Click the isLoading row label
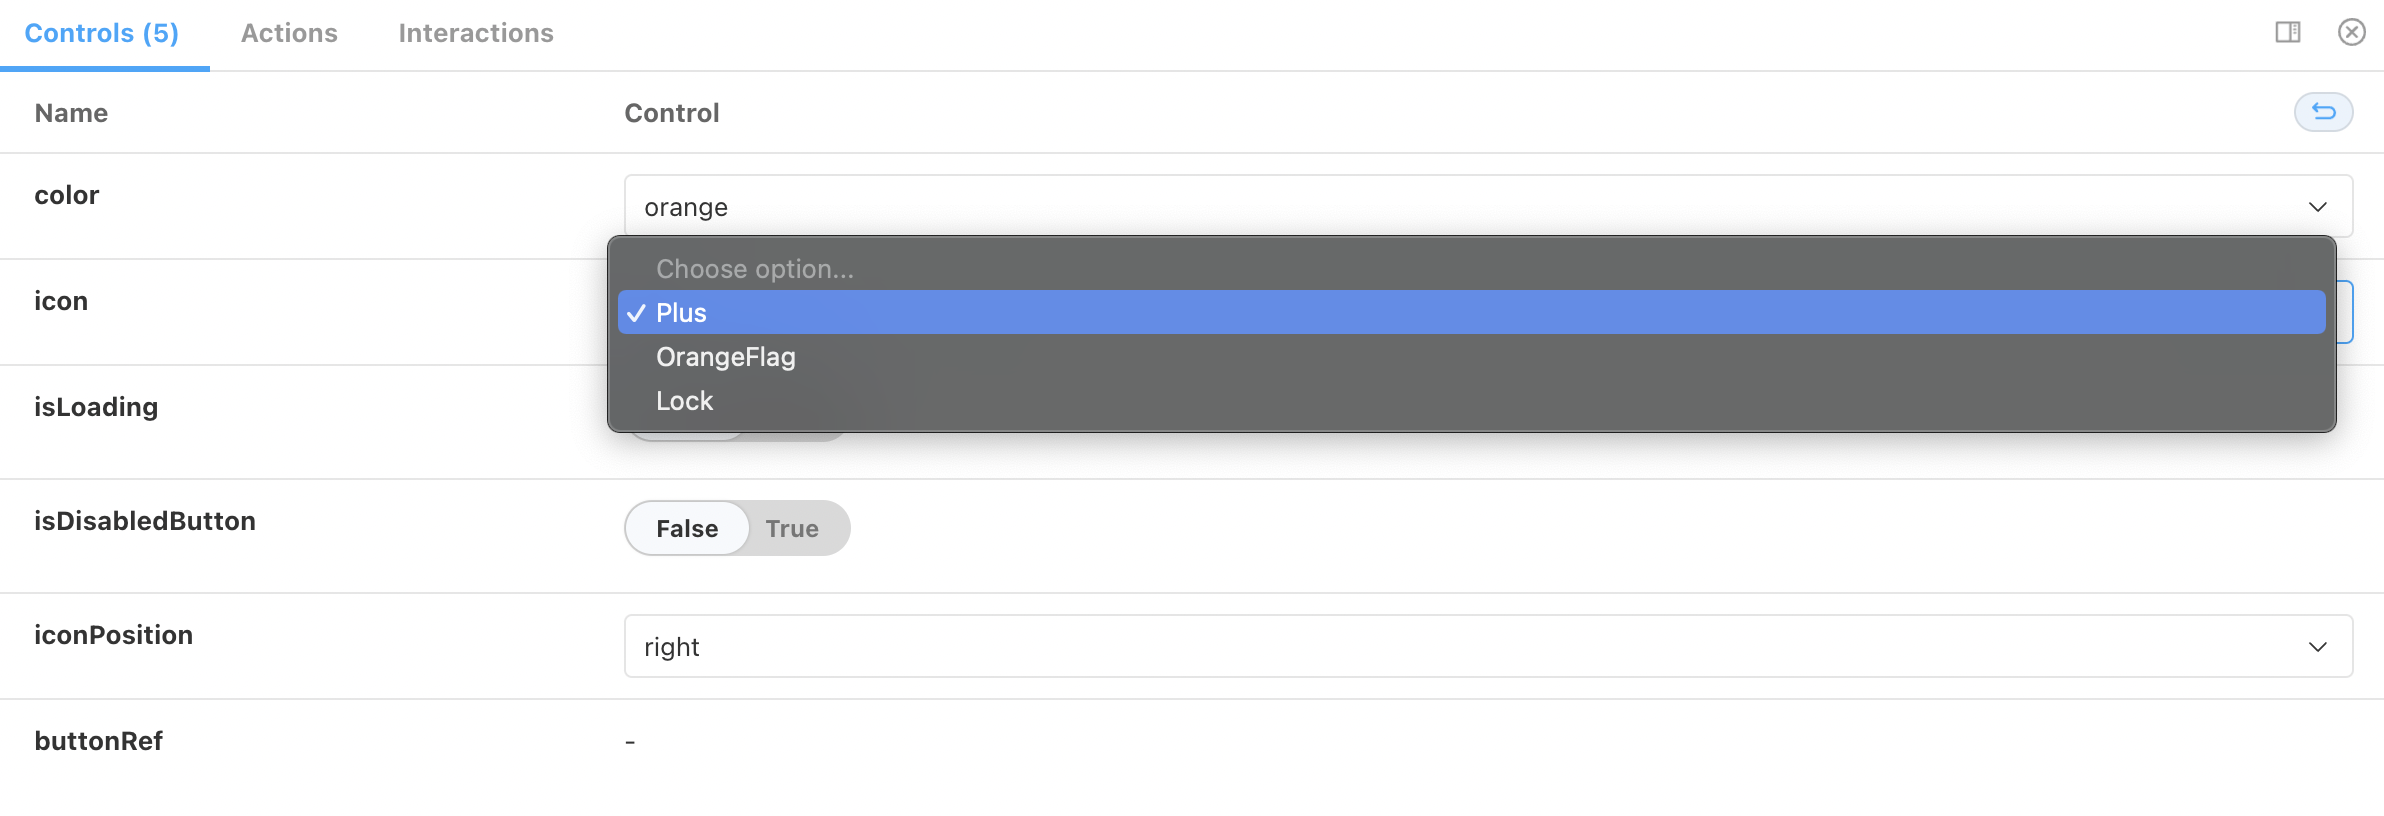The height and width of the screenshot is (816, 2384). coord(96,407)
